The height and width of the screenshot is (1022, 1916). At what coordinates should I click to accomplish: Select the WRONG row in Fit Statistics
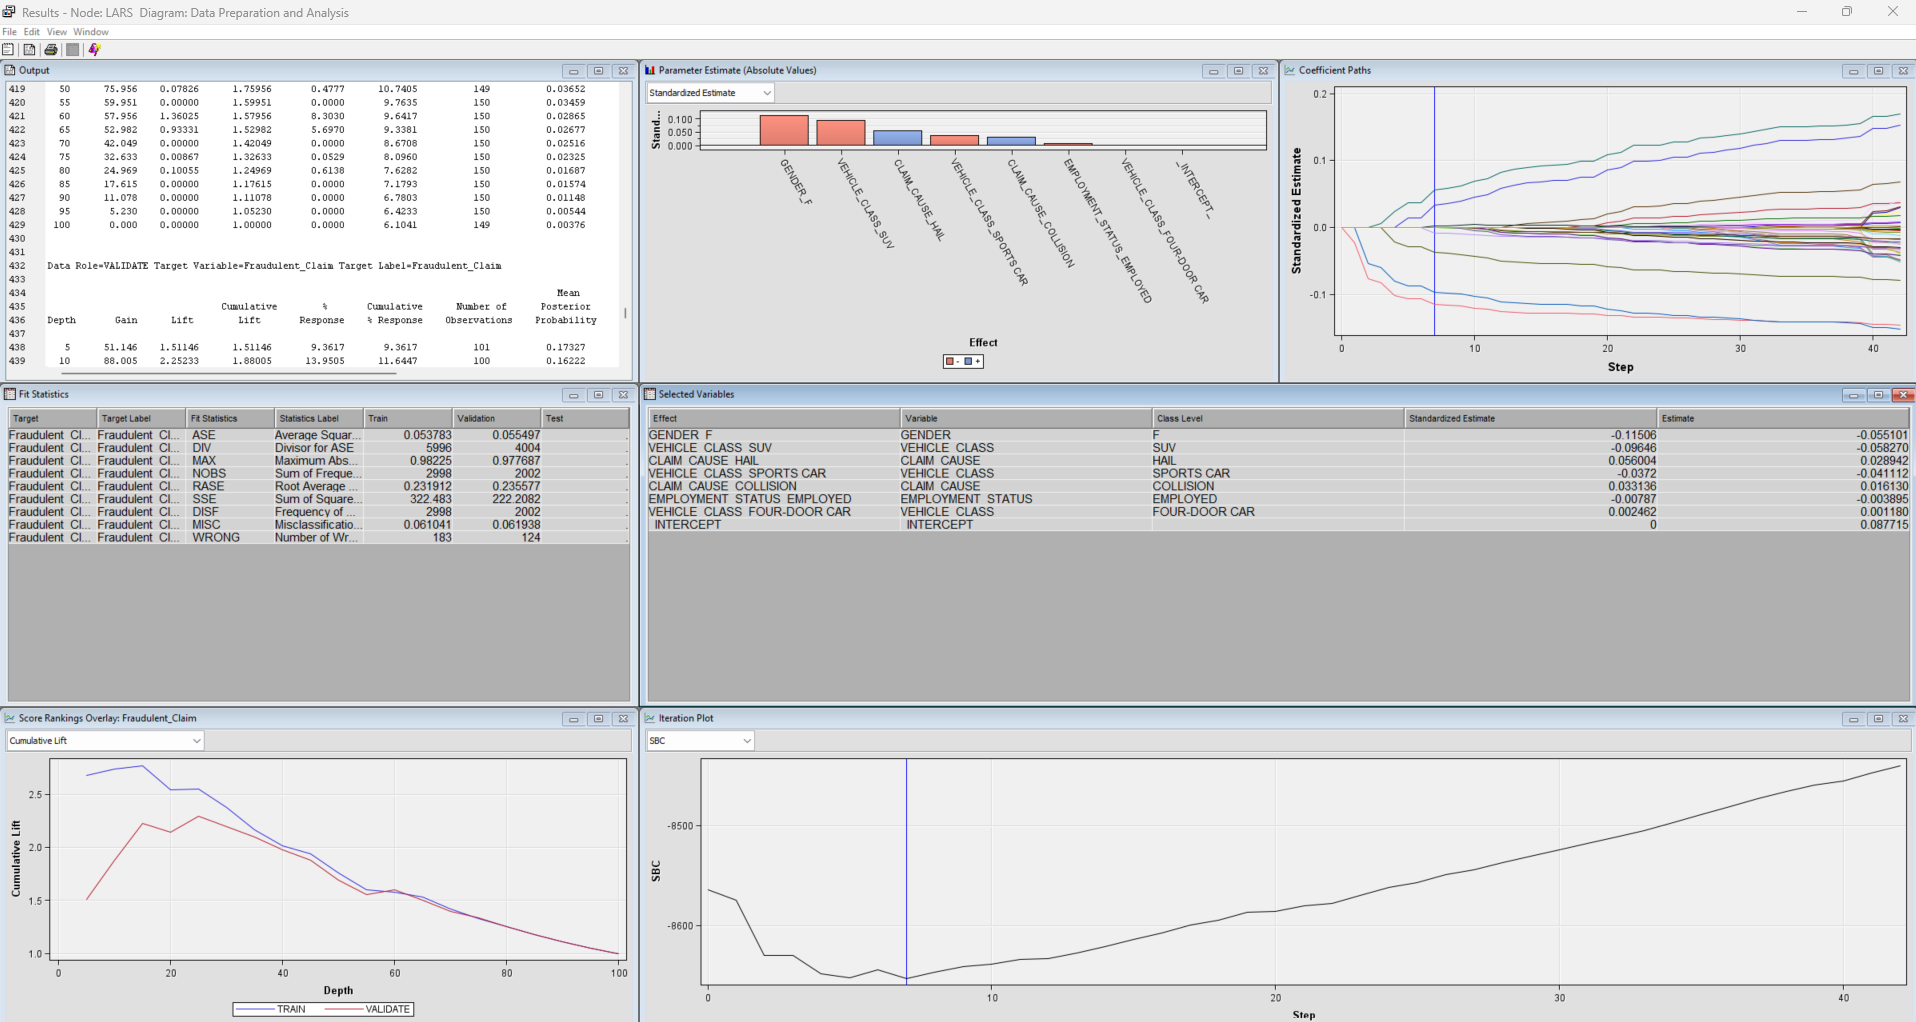pos(319,538)
